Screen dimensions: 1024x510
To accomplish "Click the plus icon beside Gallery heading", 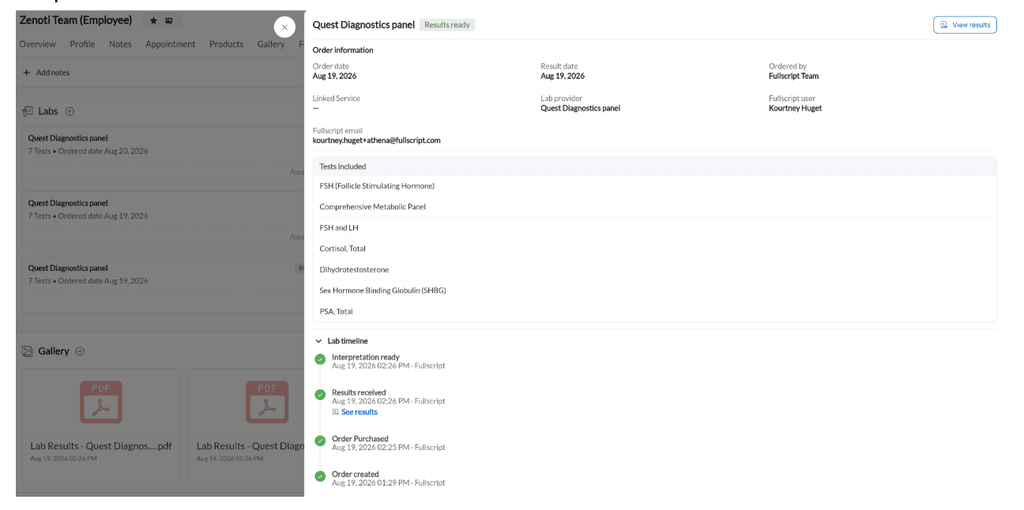I will click(x=80, y=351).
